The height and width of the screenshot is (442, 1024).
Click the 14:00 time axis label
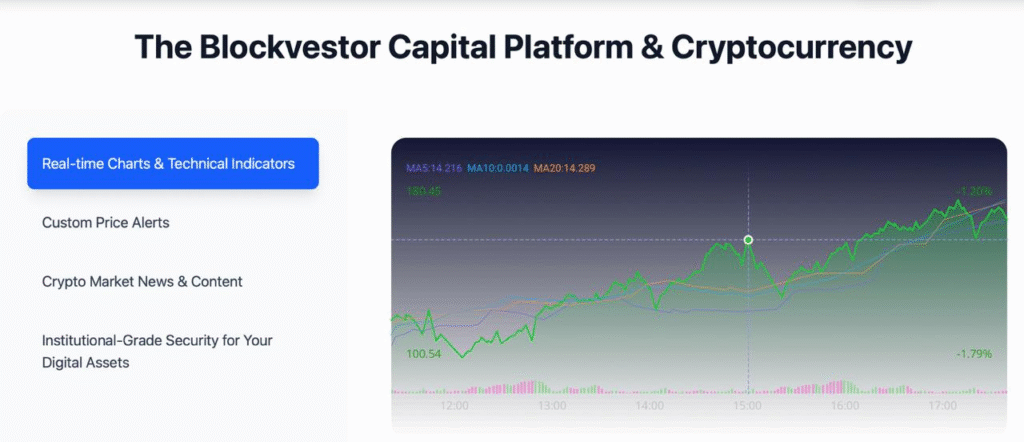click(650, 406)
